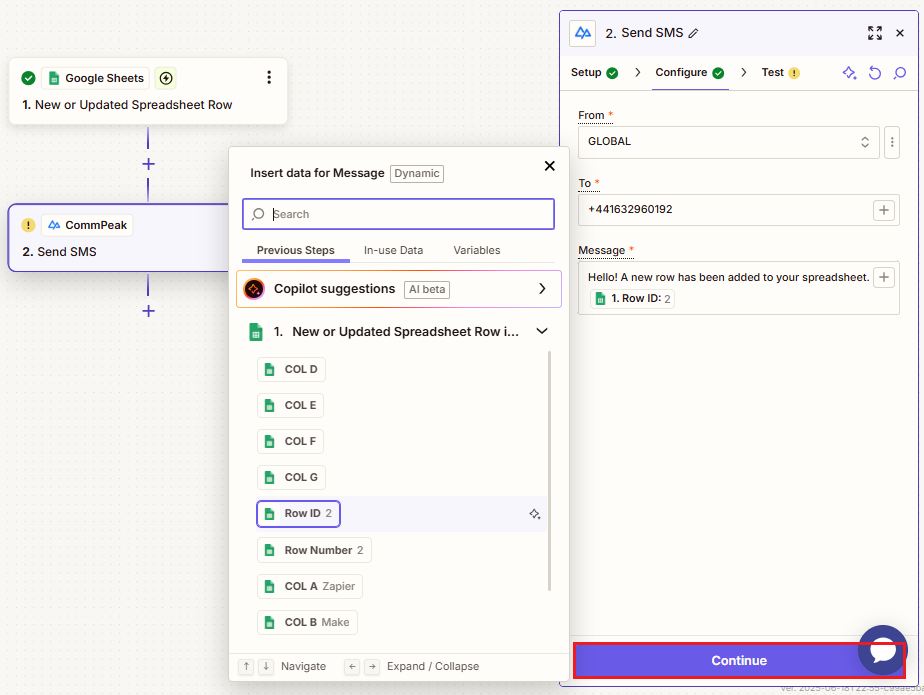Click the yellow warning icon on CommPeak step
924x695 pixels.
coord(28,225)
